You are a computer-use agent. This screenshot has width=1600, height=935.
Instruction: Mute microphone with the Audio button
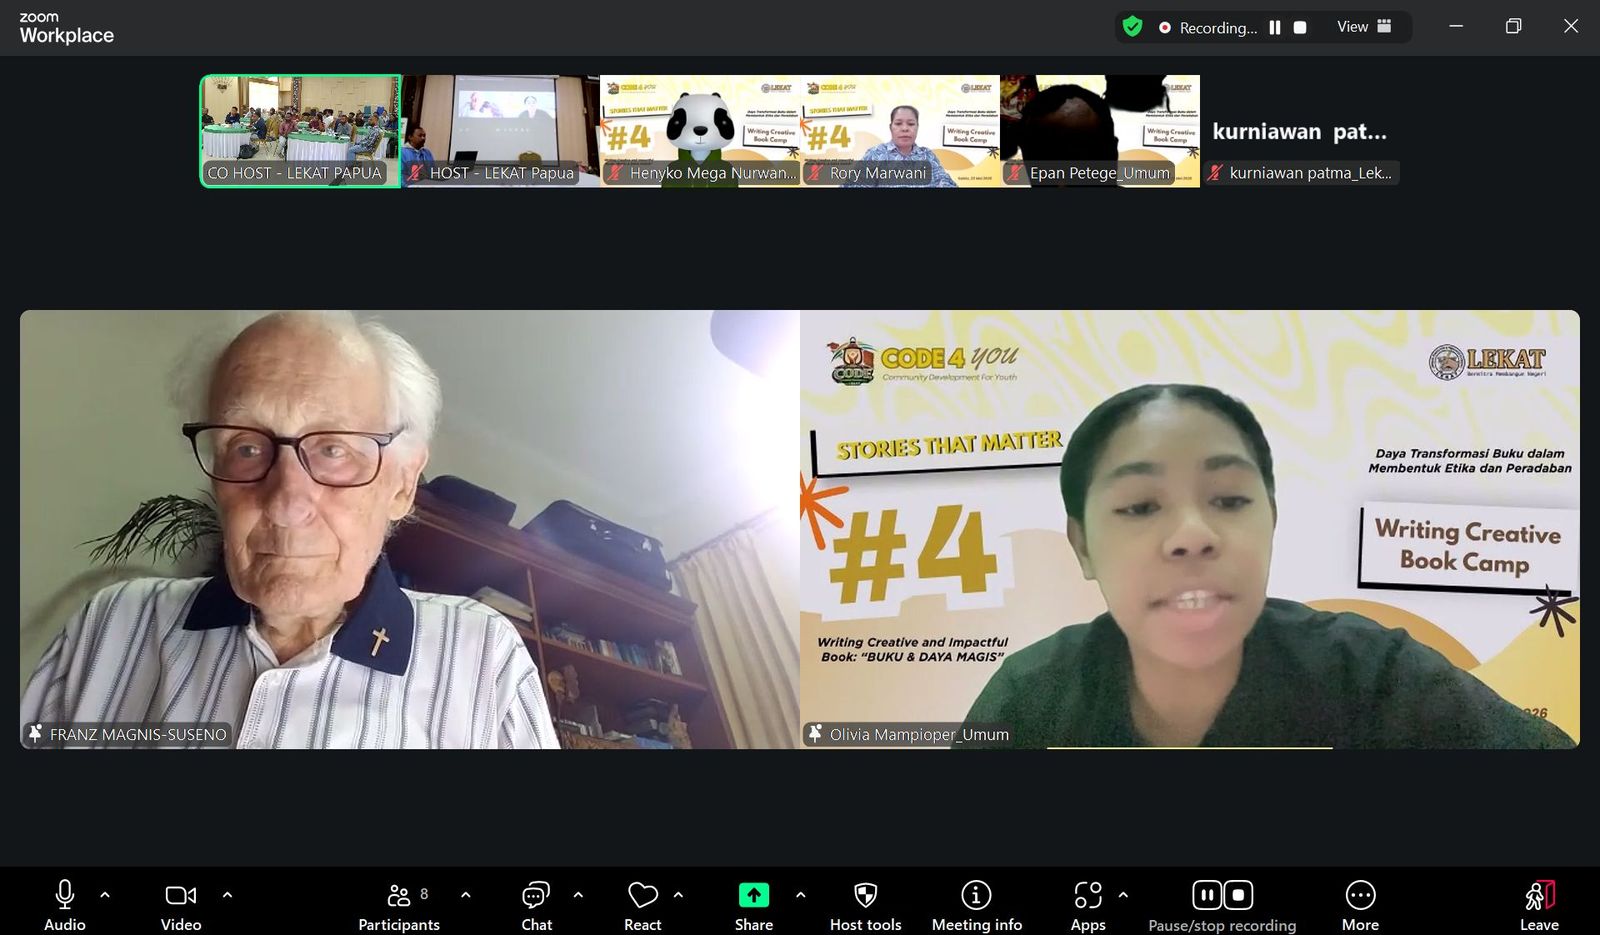point(65,906)
